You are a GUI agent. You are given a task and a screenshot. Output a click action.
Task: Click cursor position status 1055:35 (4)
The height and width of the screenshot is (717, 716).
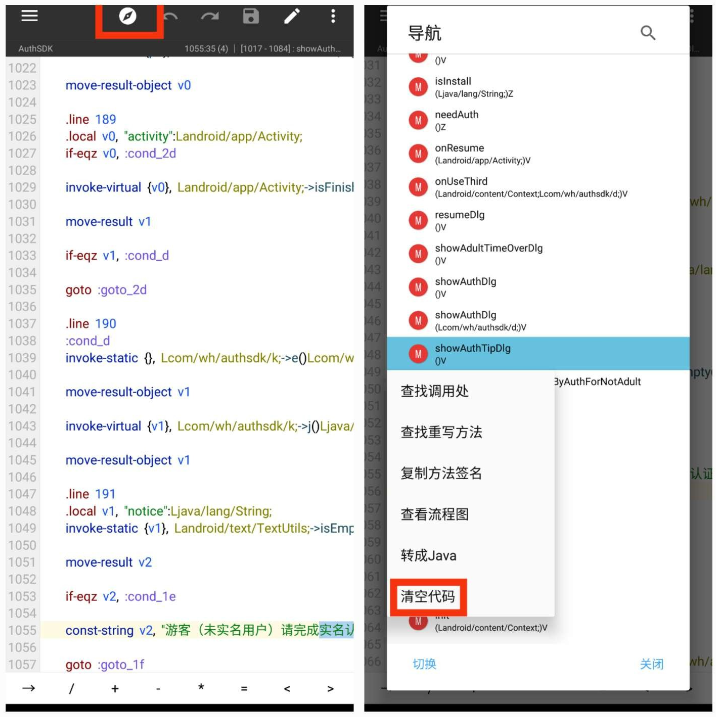[x=206, y=48]
